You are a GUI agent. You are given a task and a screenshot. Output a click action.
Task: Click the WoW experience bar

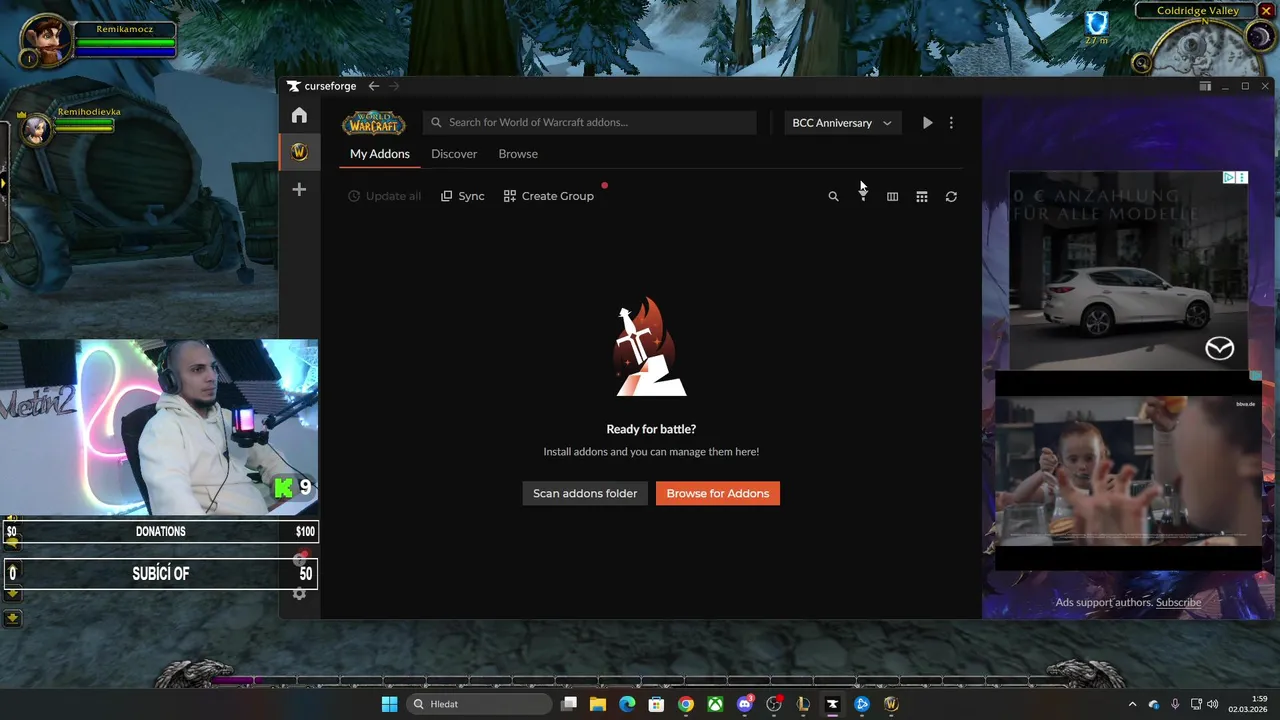640,681
